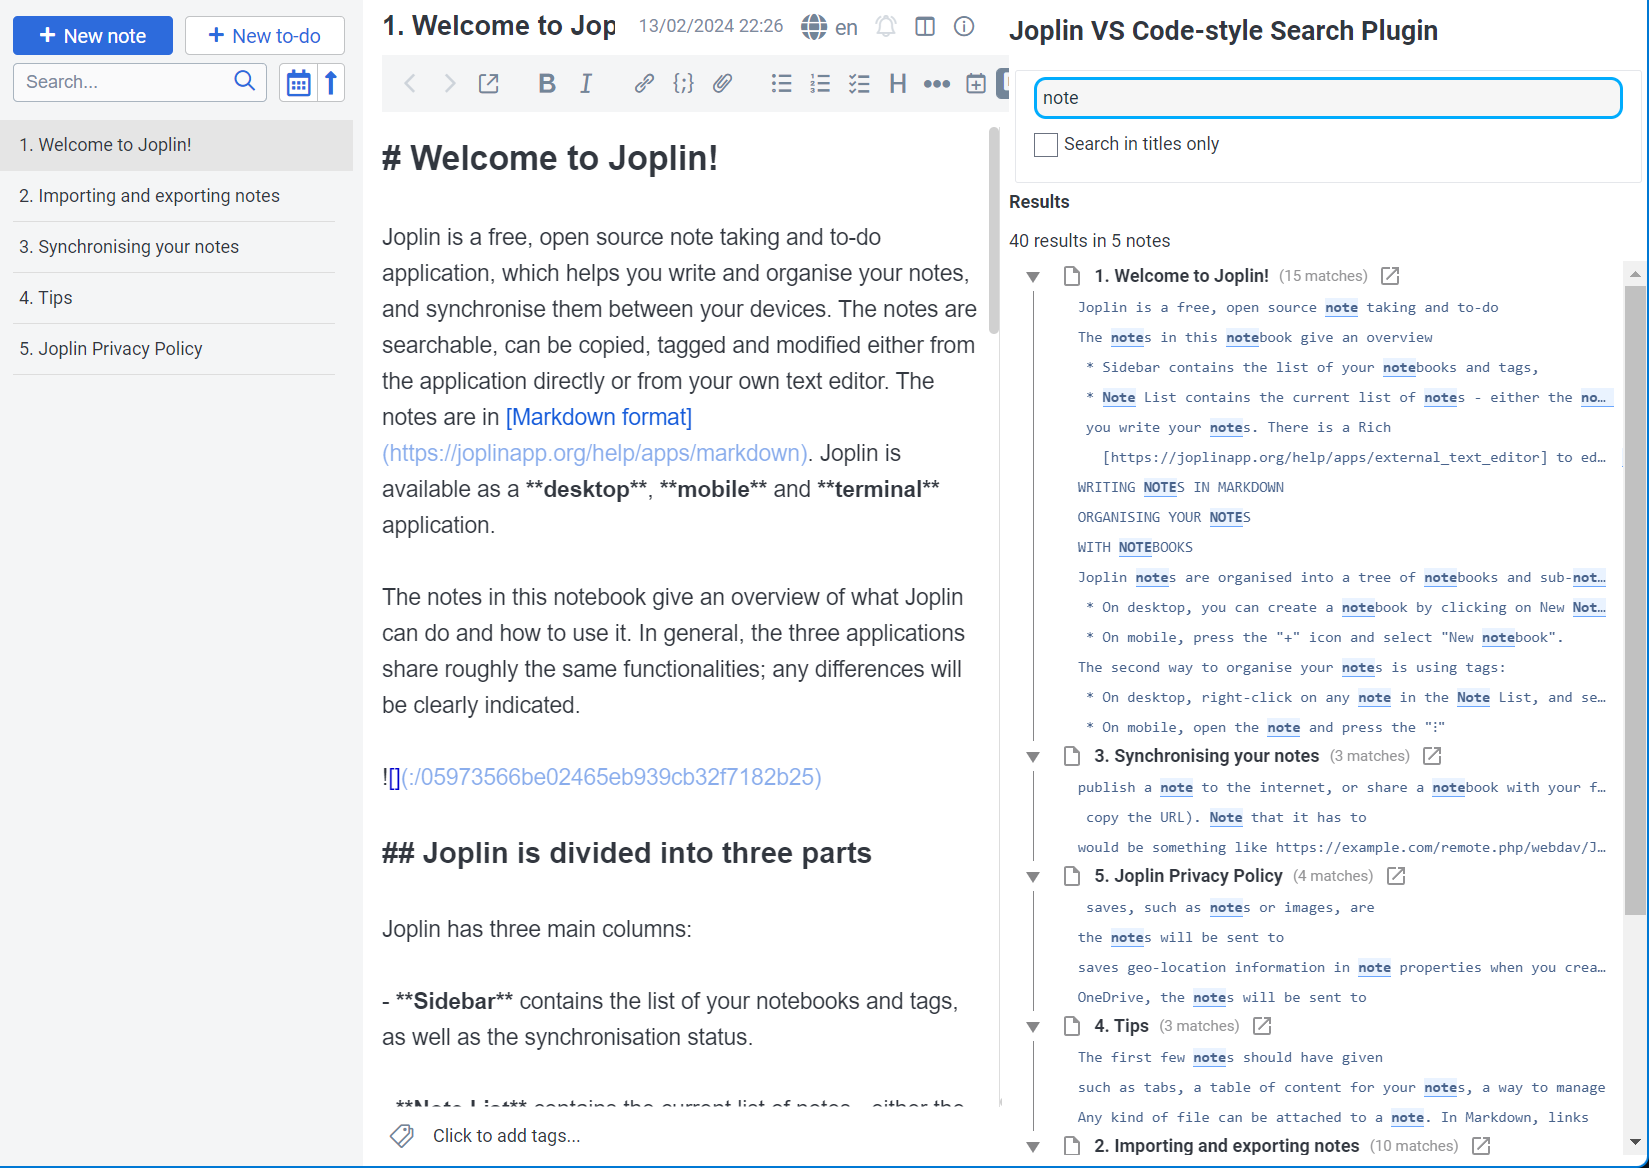The image size is (1649, 1168).
Task: Open the sort-by-date calendar icon
Action: pyautogui.click(x=298, y=83)
